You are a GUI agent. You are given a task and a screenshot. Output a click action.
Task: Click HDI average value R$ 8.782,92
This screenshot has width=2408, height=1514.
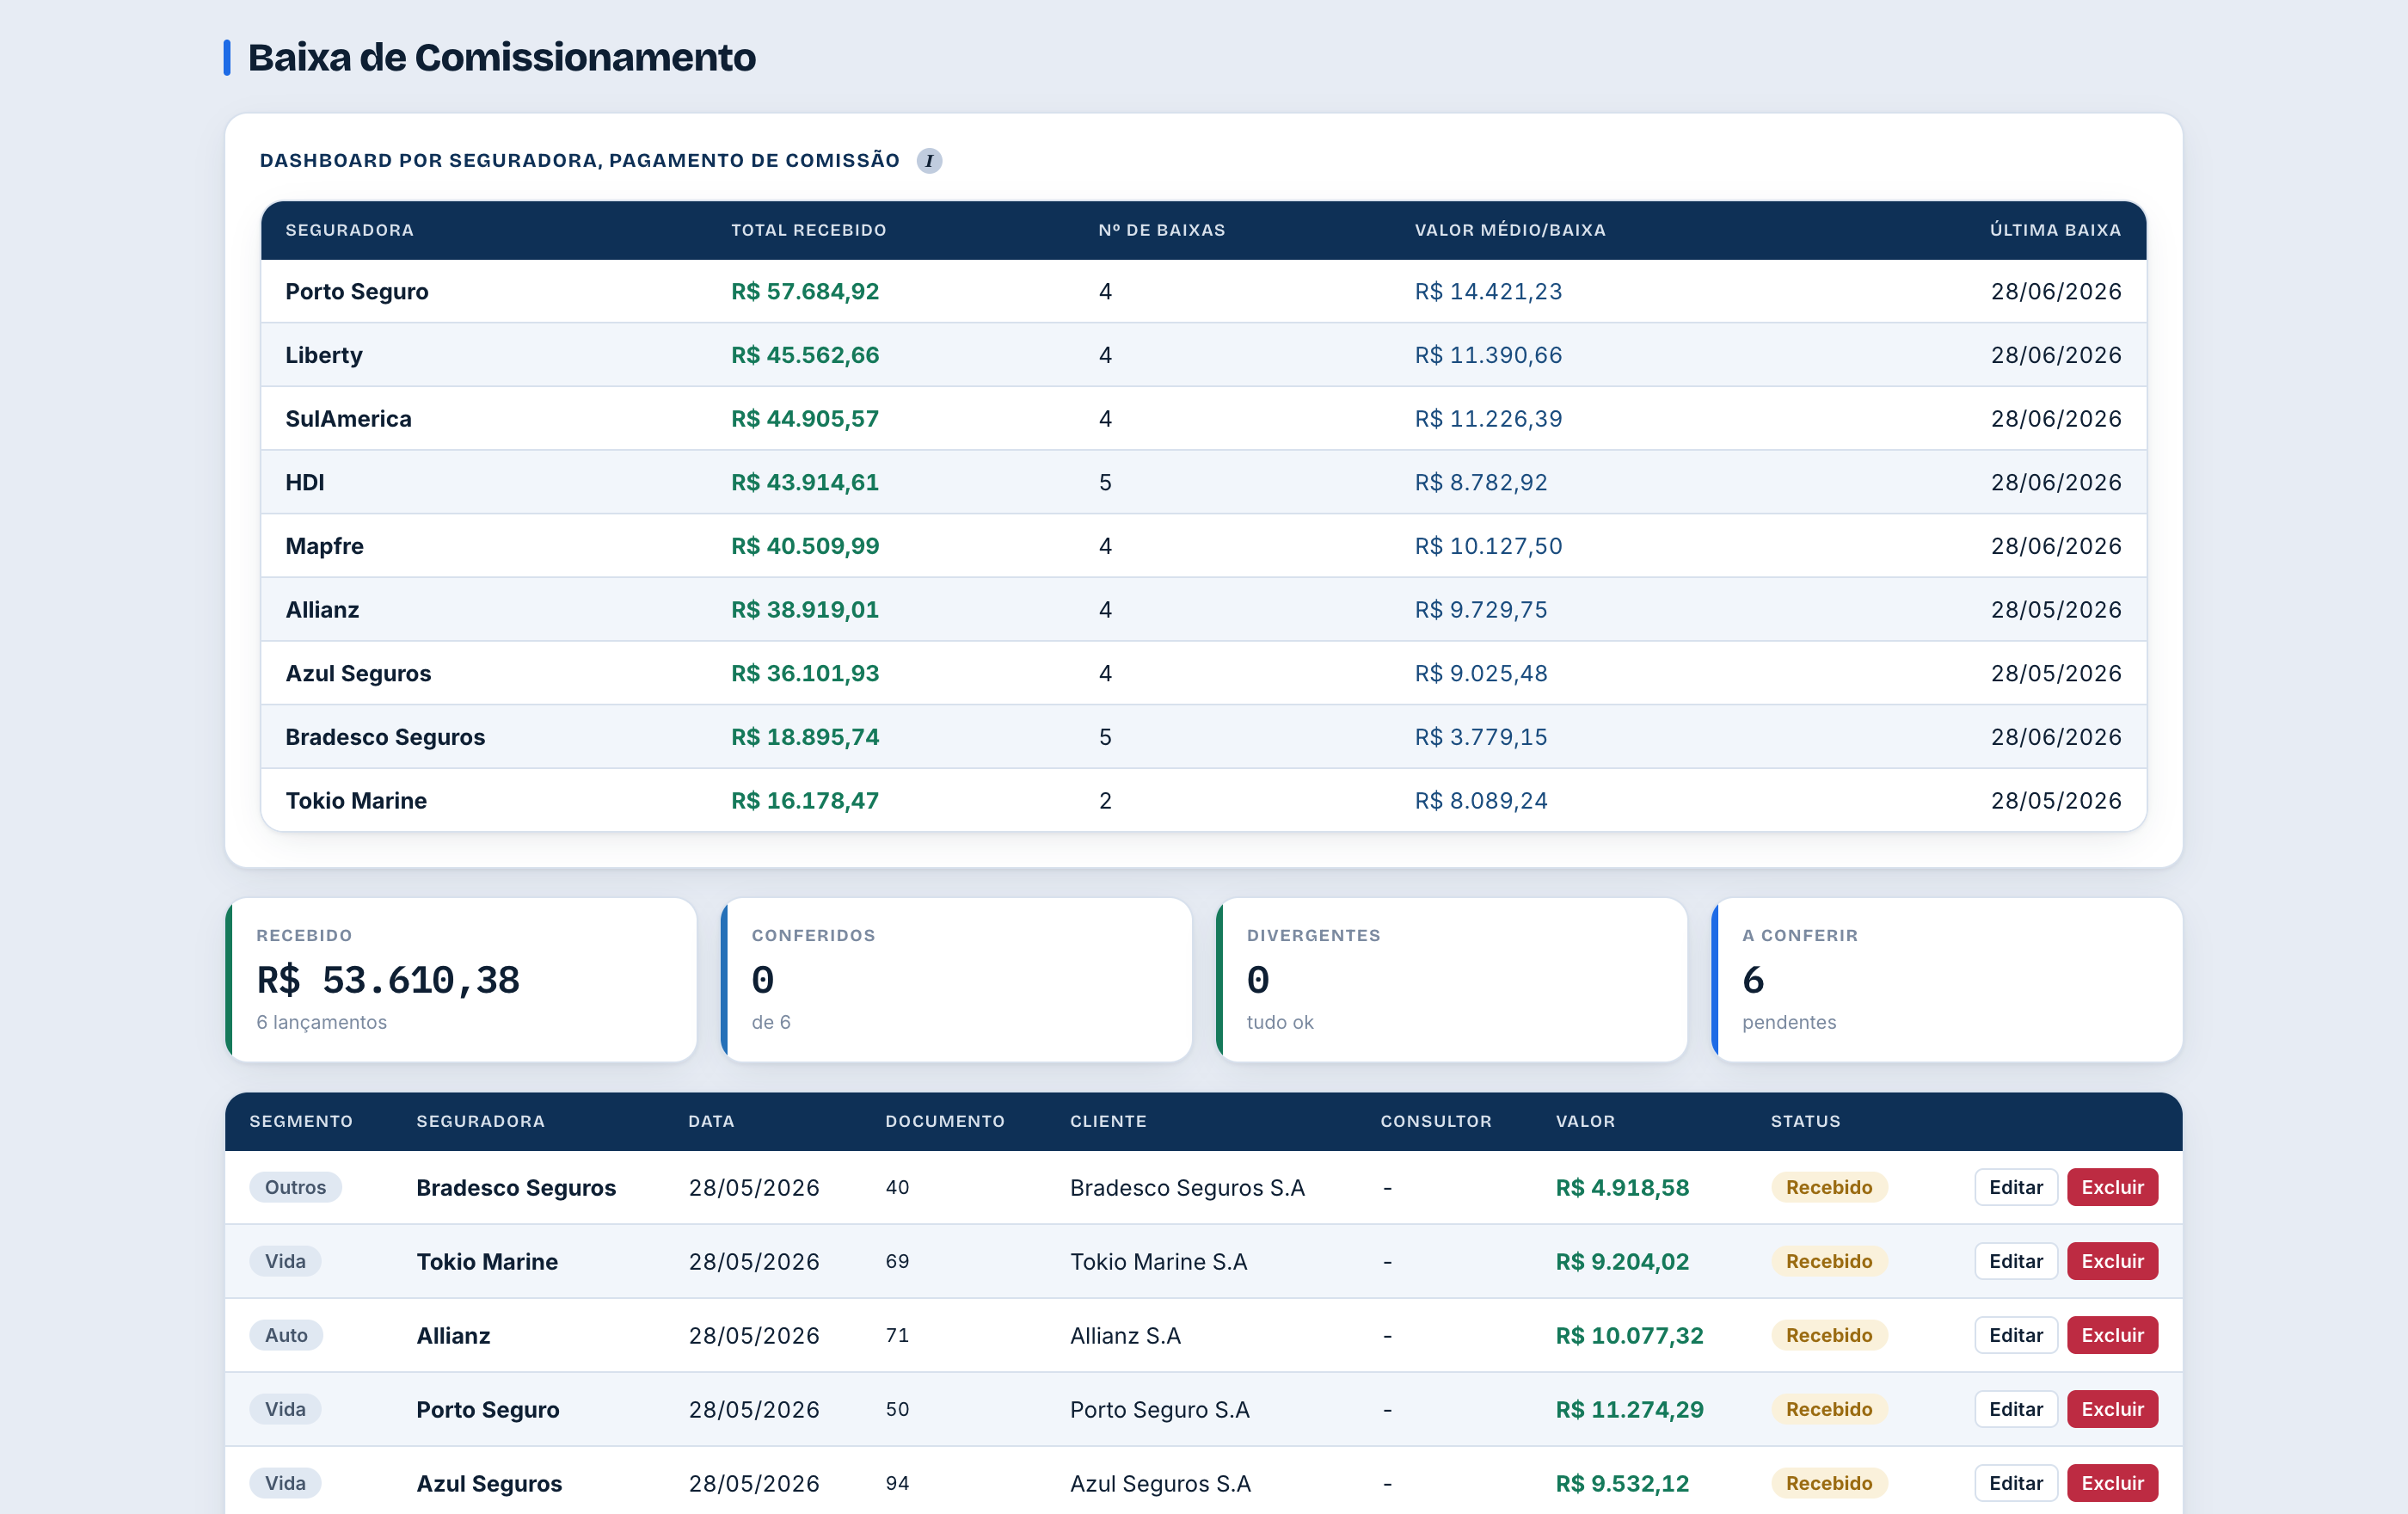point(1481,483)
